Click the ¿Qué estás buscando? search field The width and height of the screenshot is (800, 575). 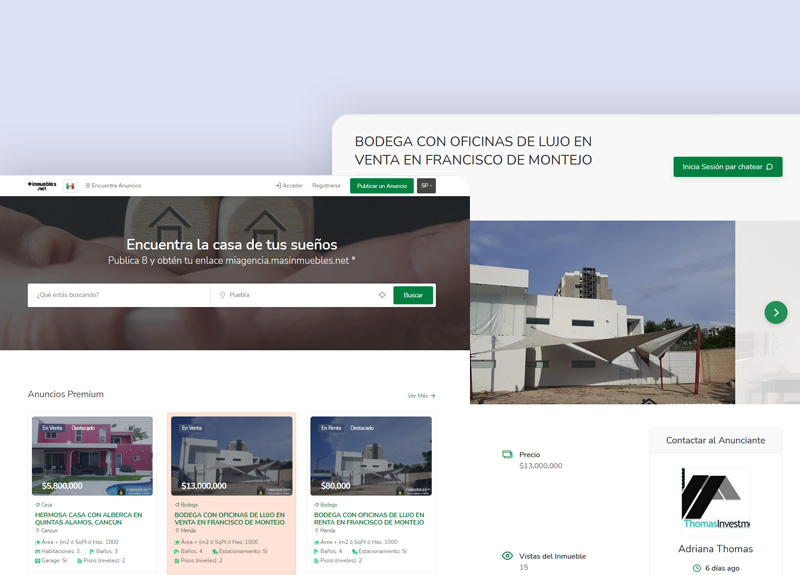pos(120,295)
